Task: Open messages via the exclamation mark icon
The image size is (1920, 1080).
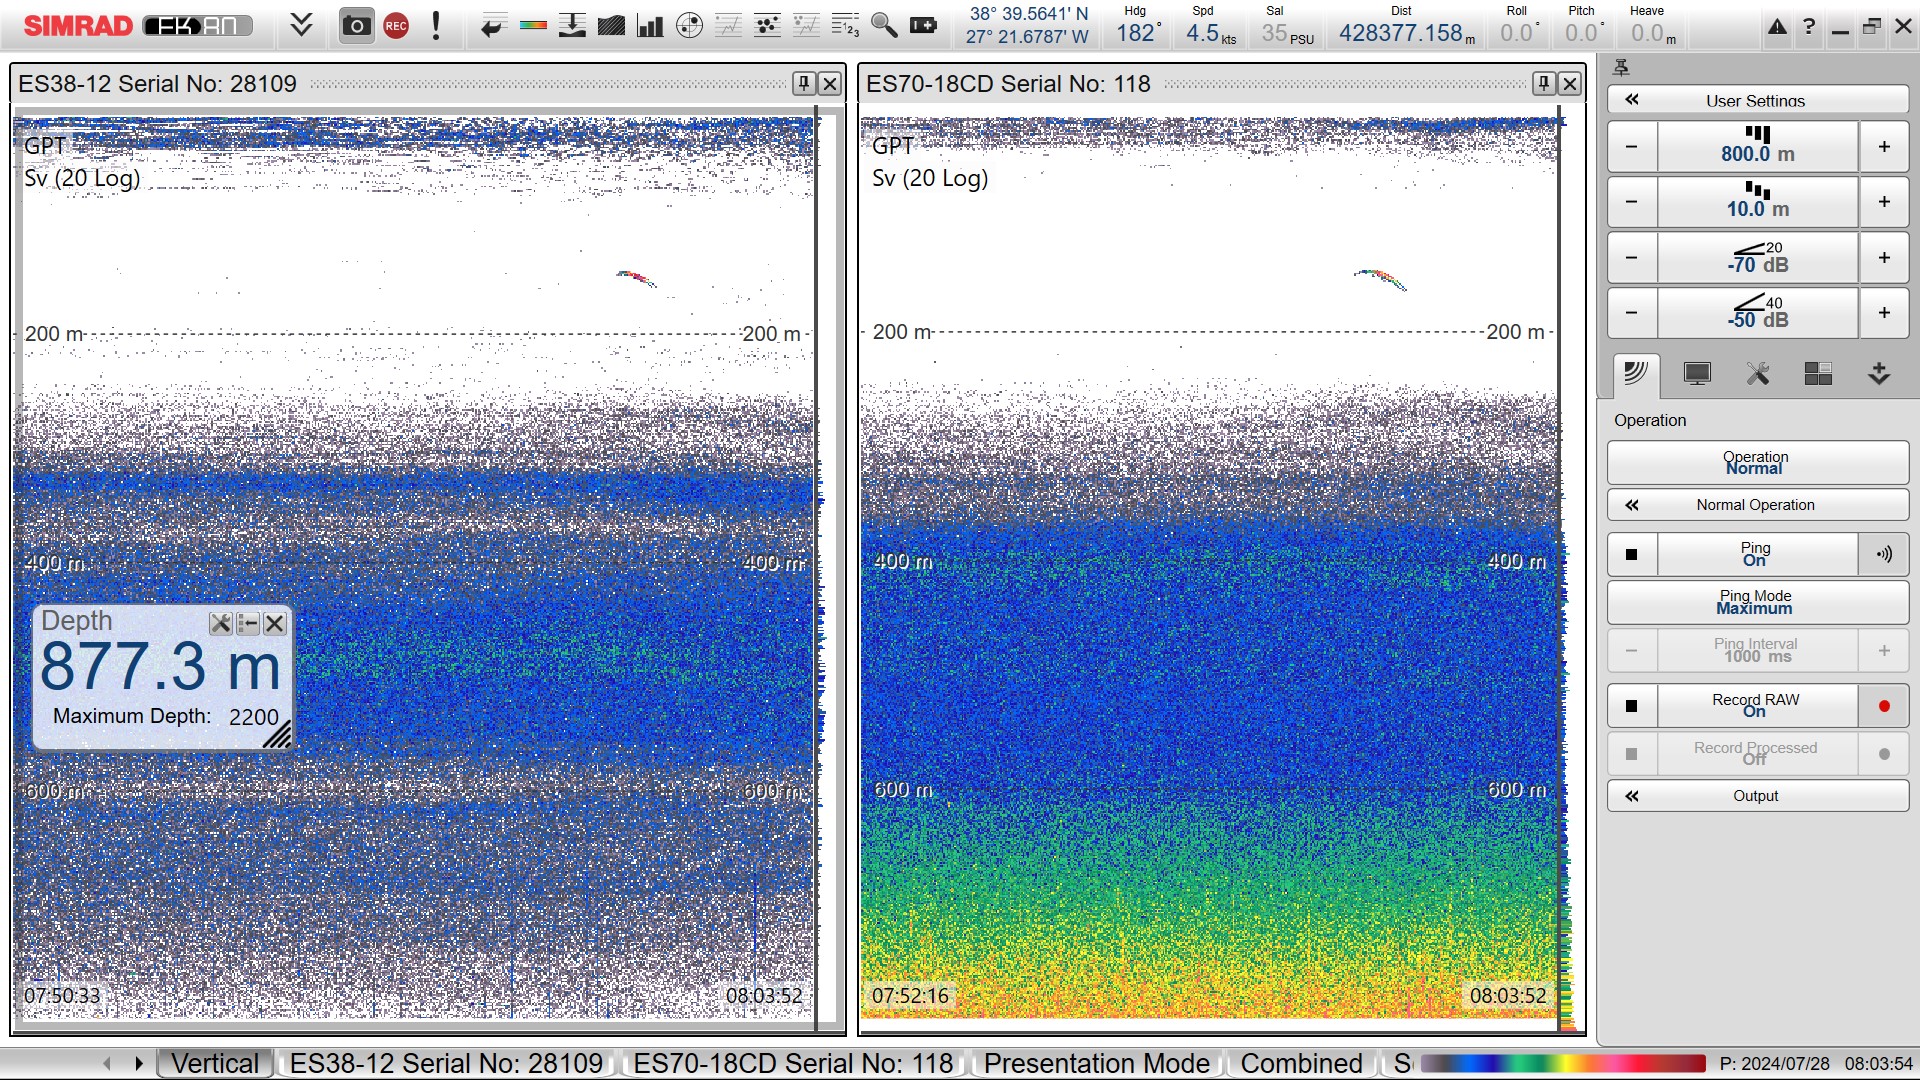Action: (x=436, y=26)
